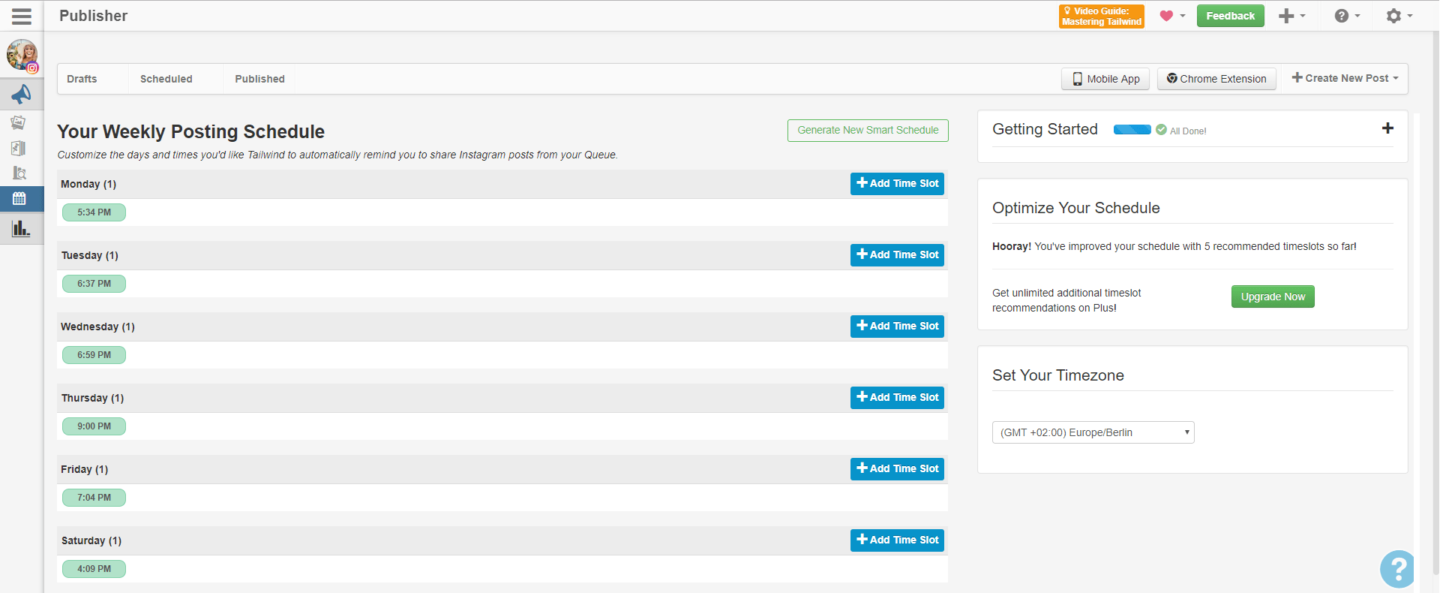Click the Mobile App button
The image size is (1440, 593).
click(x=1105, y=79)
